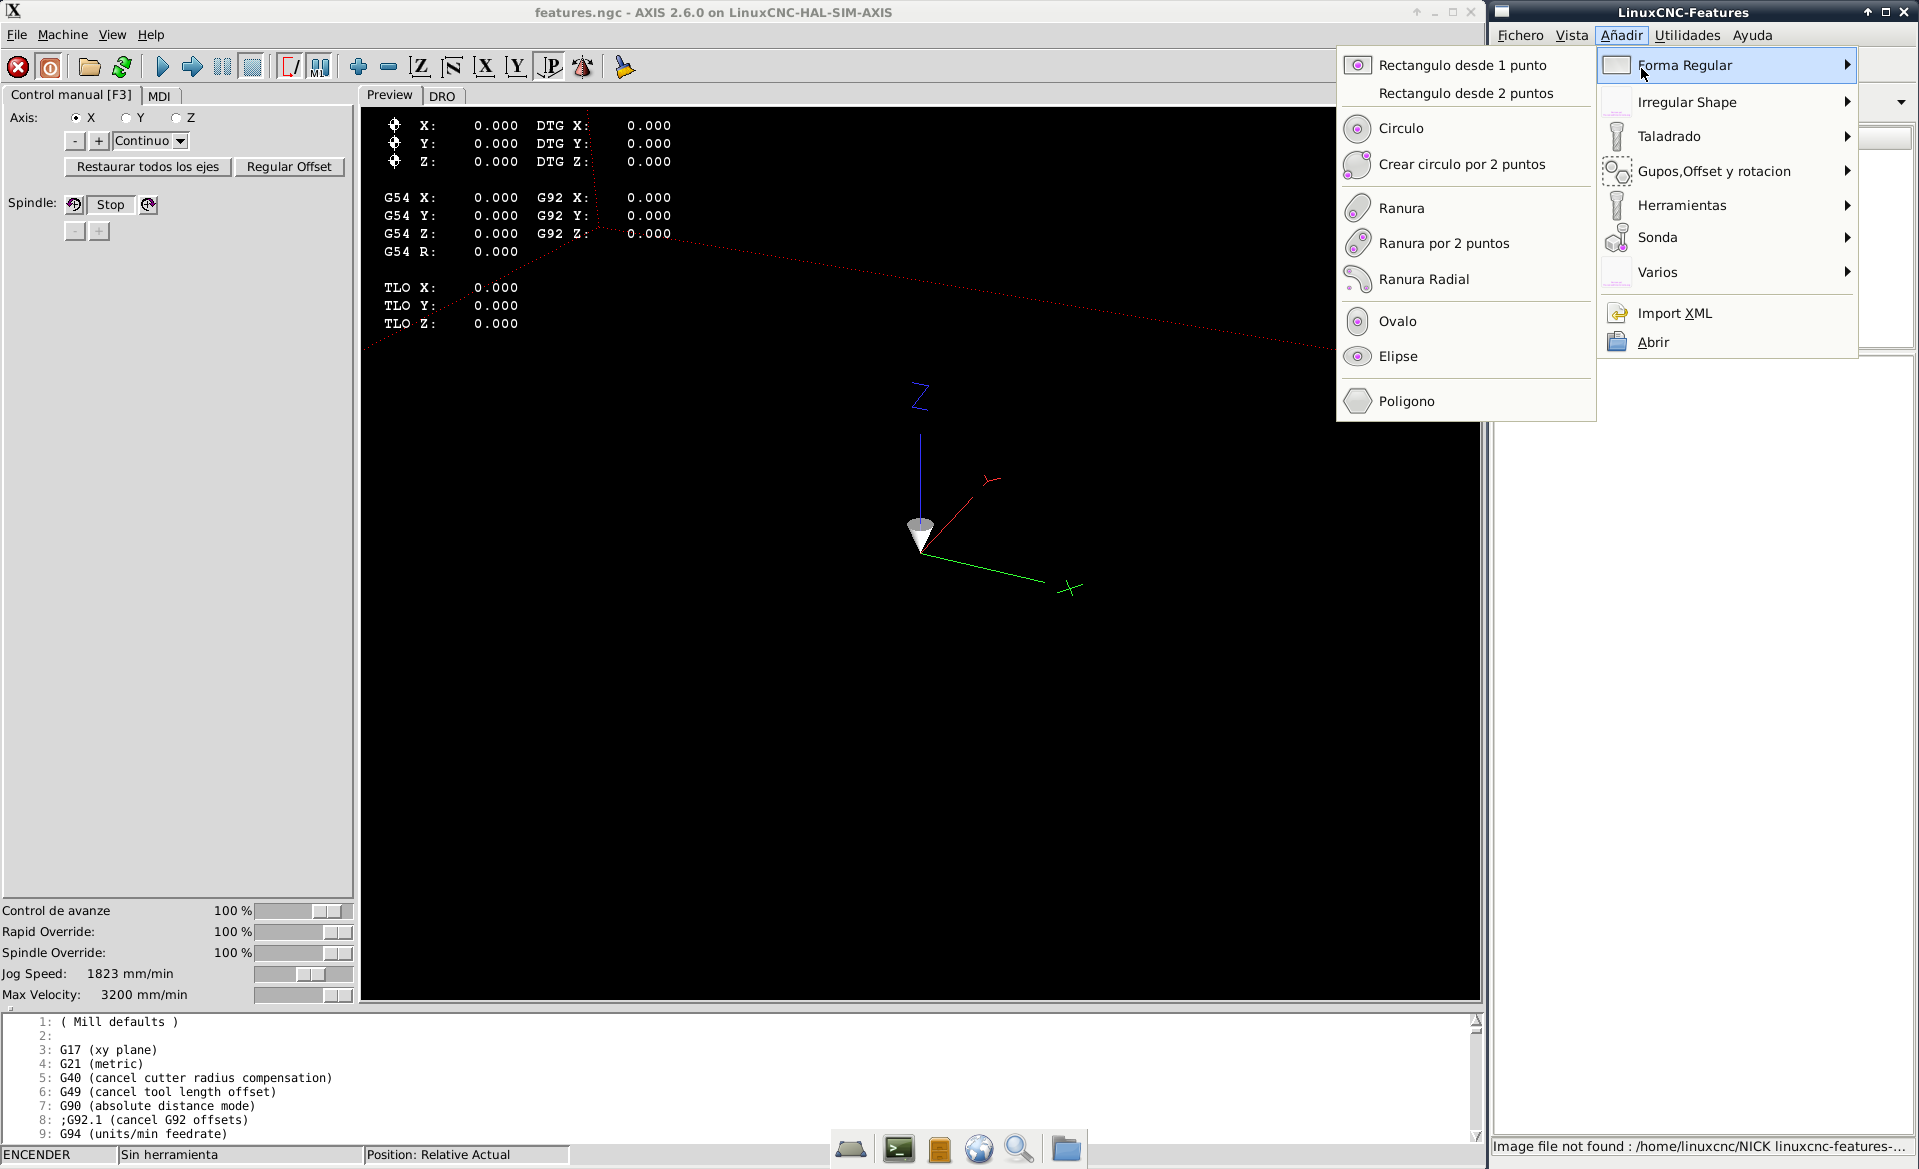Switch to front Y view

pos(516,67)
